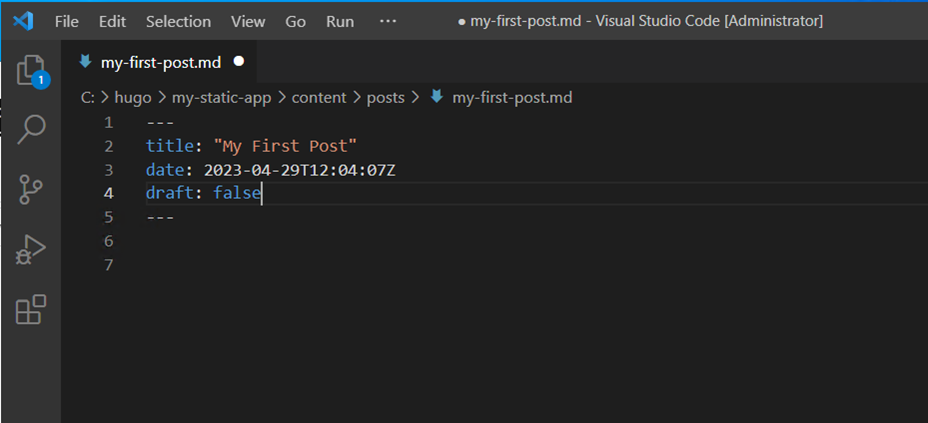
Task: Open the Go menu
Action: click(x=296, y=21)
